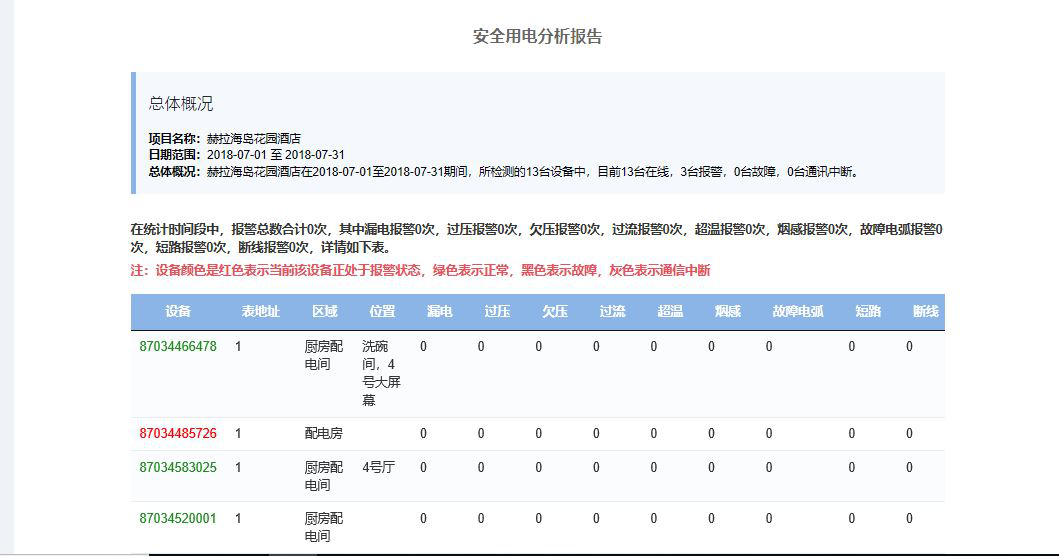Click the 短路 column header

868,312
